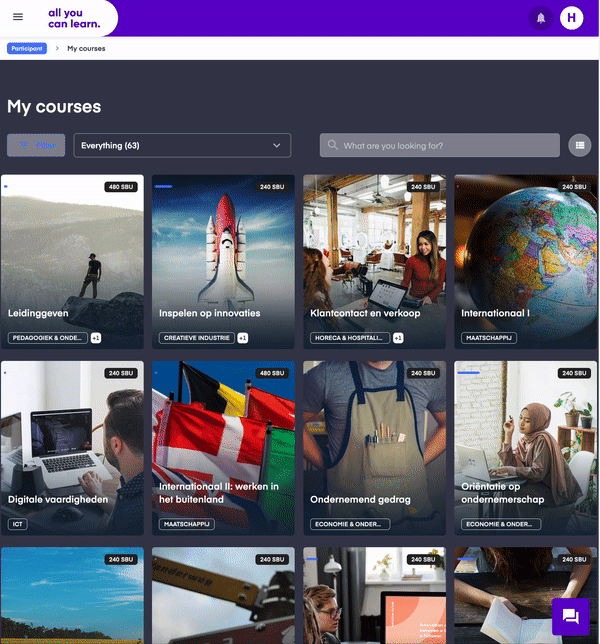Click +1 badge on Klantcontact en verkoop
The height and width of the screenshot is (644, 600).
coord(398,338)
